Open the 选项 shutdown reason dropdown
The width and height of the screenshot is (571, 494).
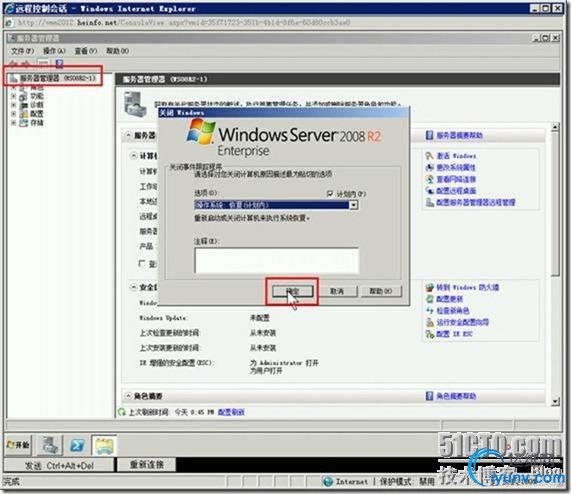(353, 205)
